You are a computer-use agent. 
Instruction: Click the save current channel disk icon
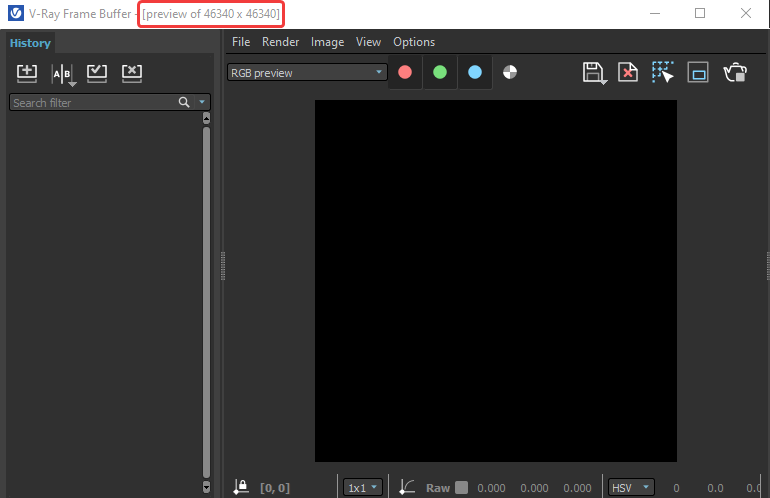pos(593,73)
